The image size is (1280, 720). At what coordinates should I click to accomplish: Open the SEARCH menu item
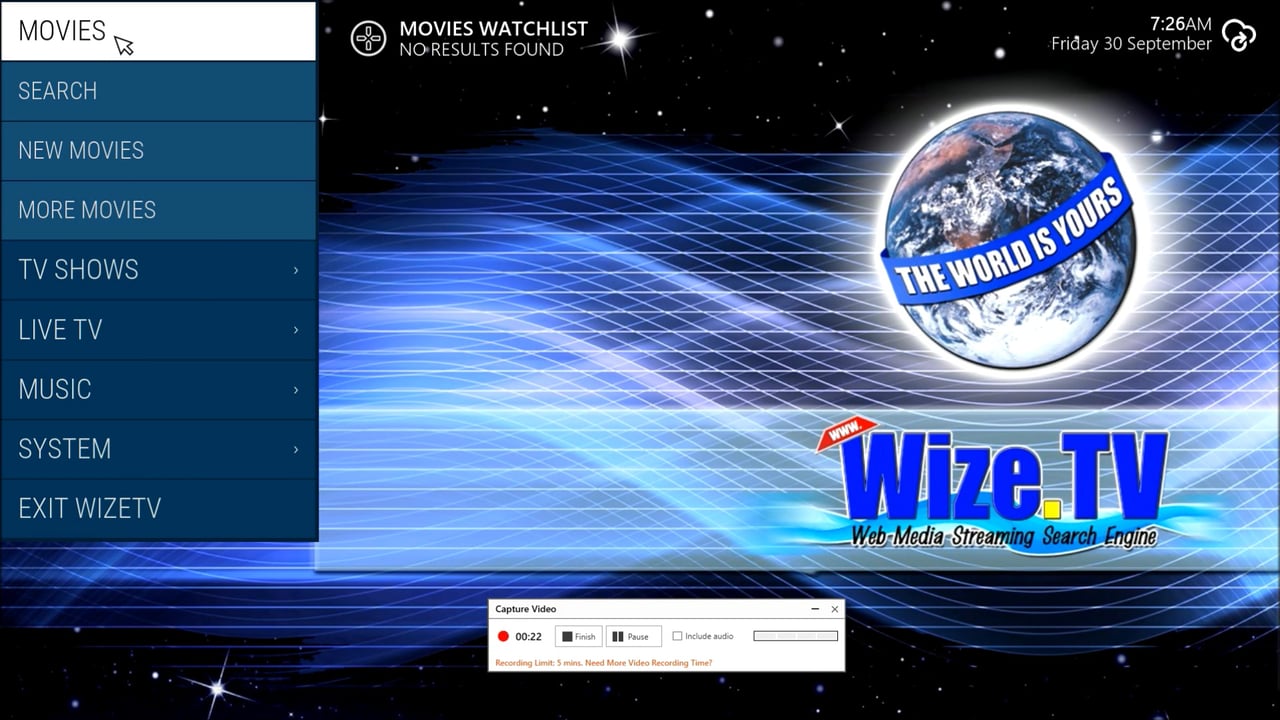[158, 91]
